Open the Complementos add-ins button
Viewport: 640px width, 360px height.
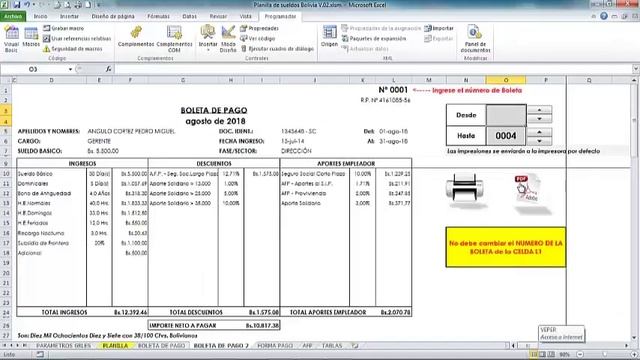point(136,36)
